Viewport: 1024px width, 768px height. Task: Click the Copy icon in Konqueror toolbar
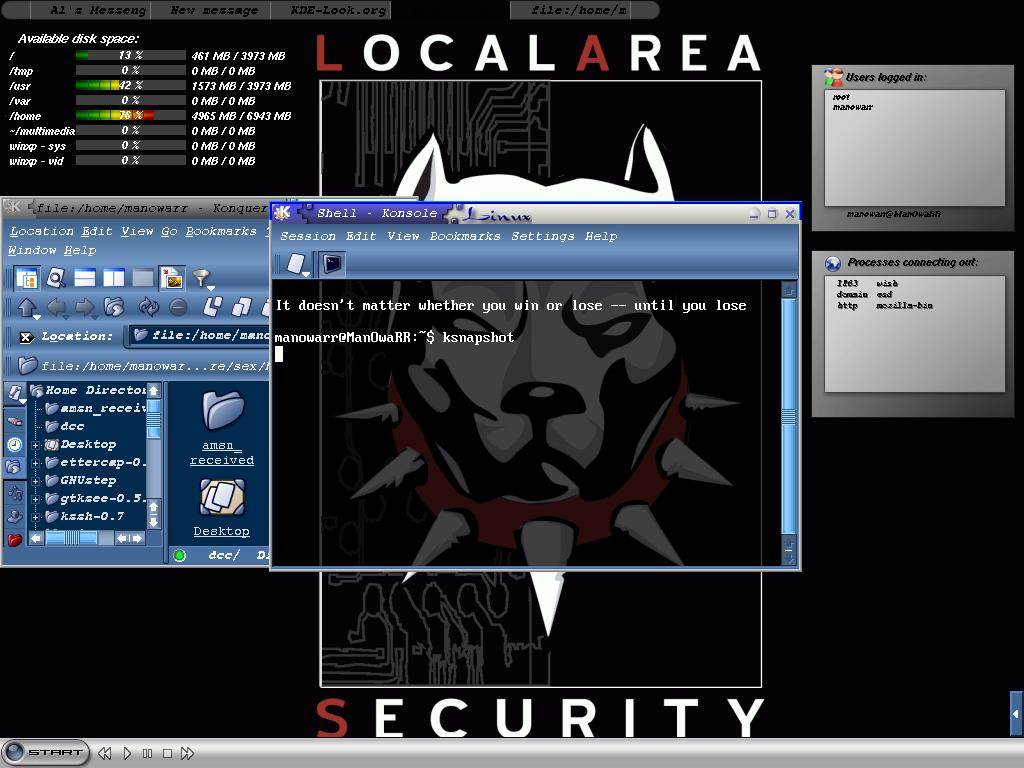point(242,307)
